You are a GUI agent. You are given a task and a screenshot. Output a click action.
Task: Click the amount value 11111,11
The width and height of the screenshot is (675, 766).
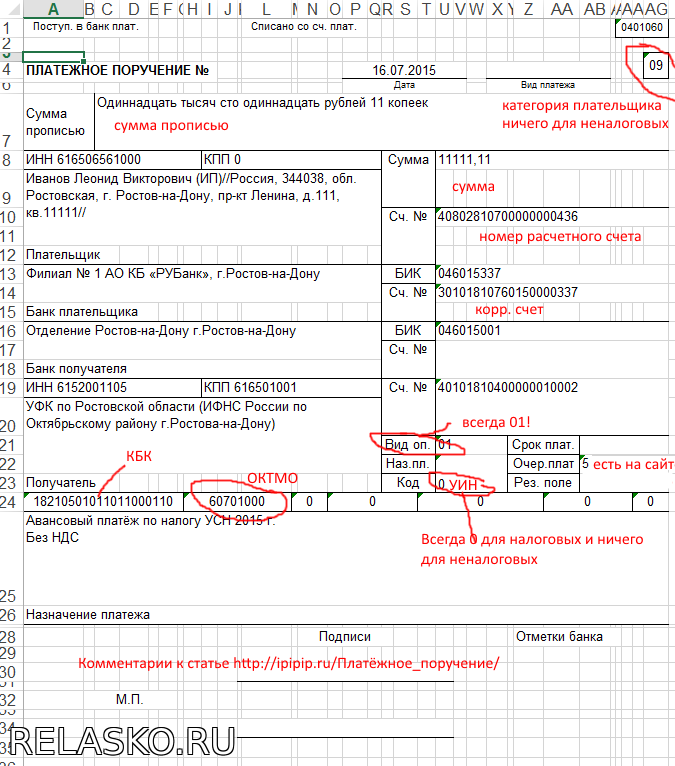pyautogui.click(x=464, y=160)
